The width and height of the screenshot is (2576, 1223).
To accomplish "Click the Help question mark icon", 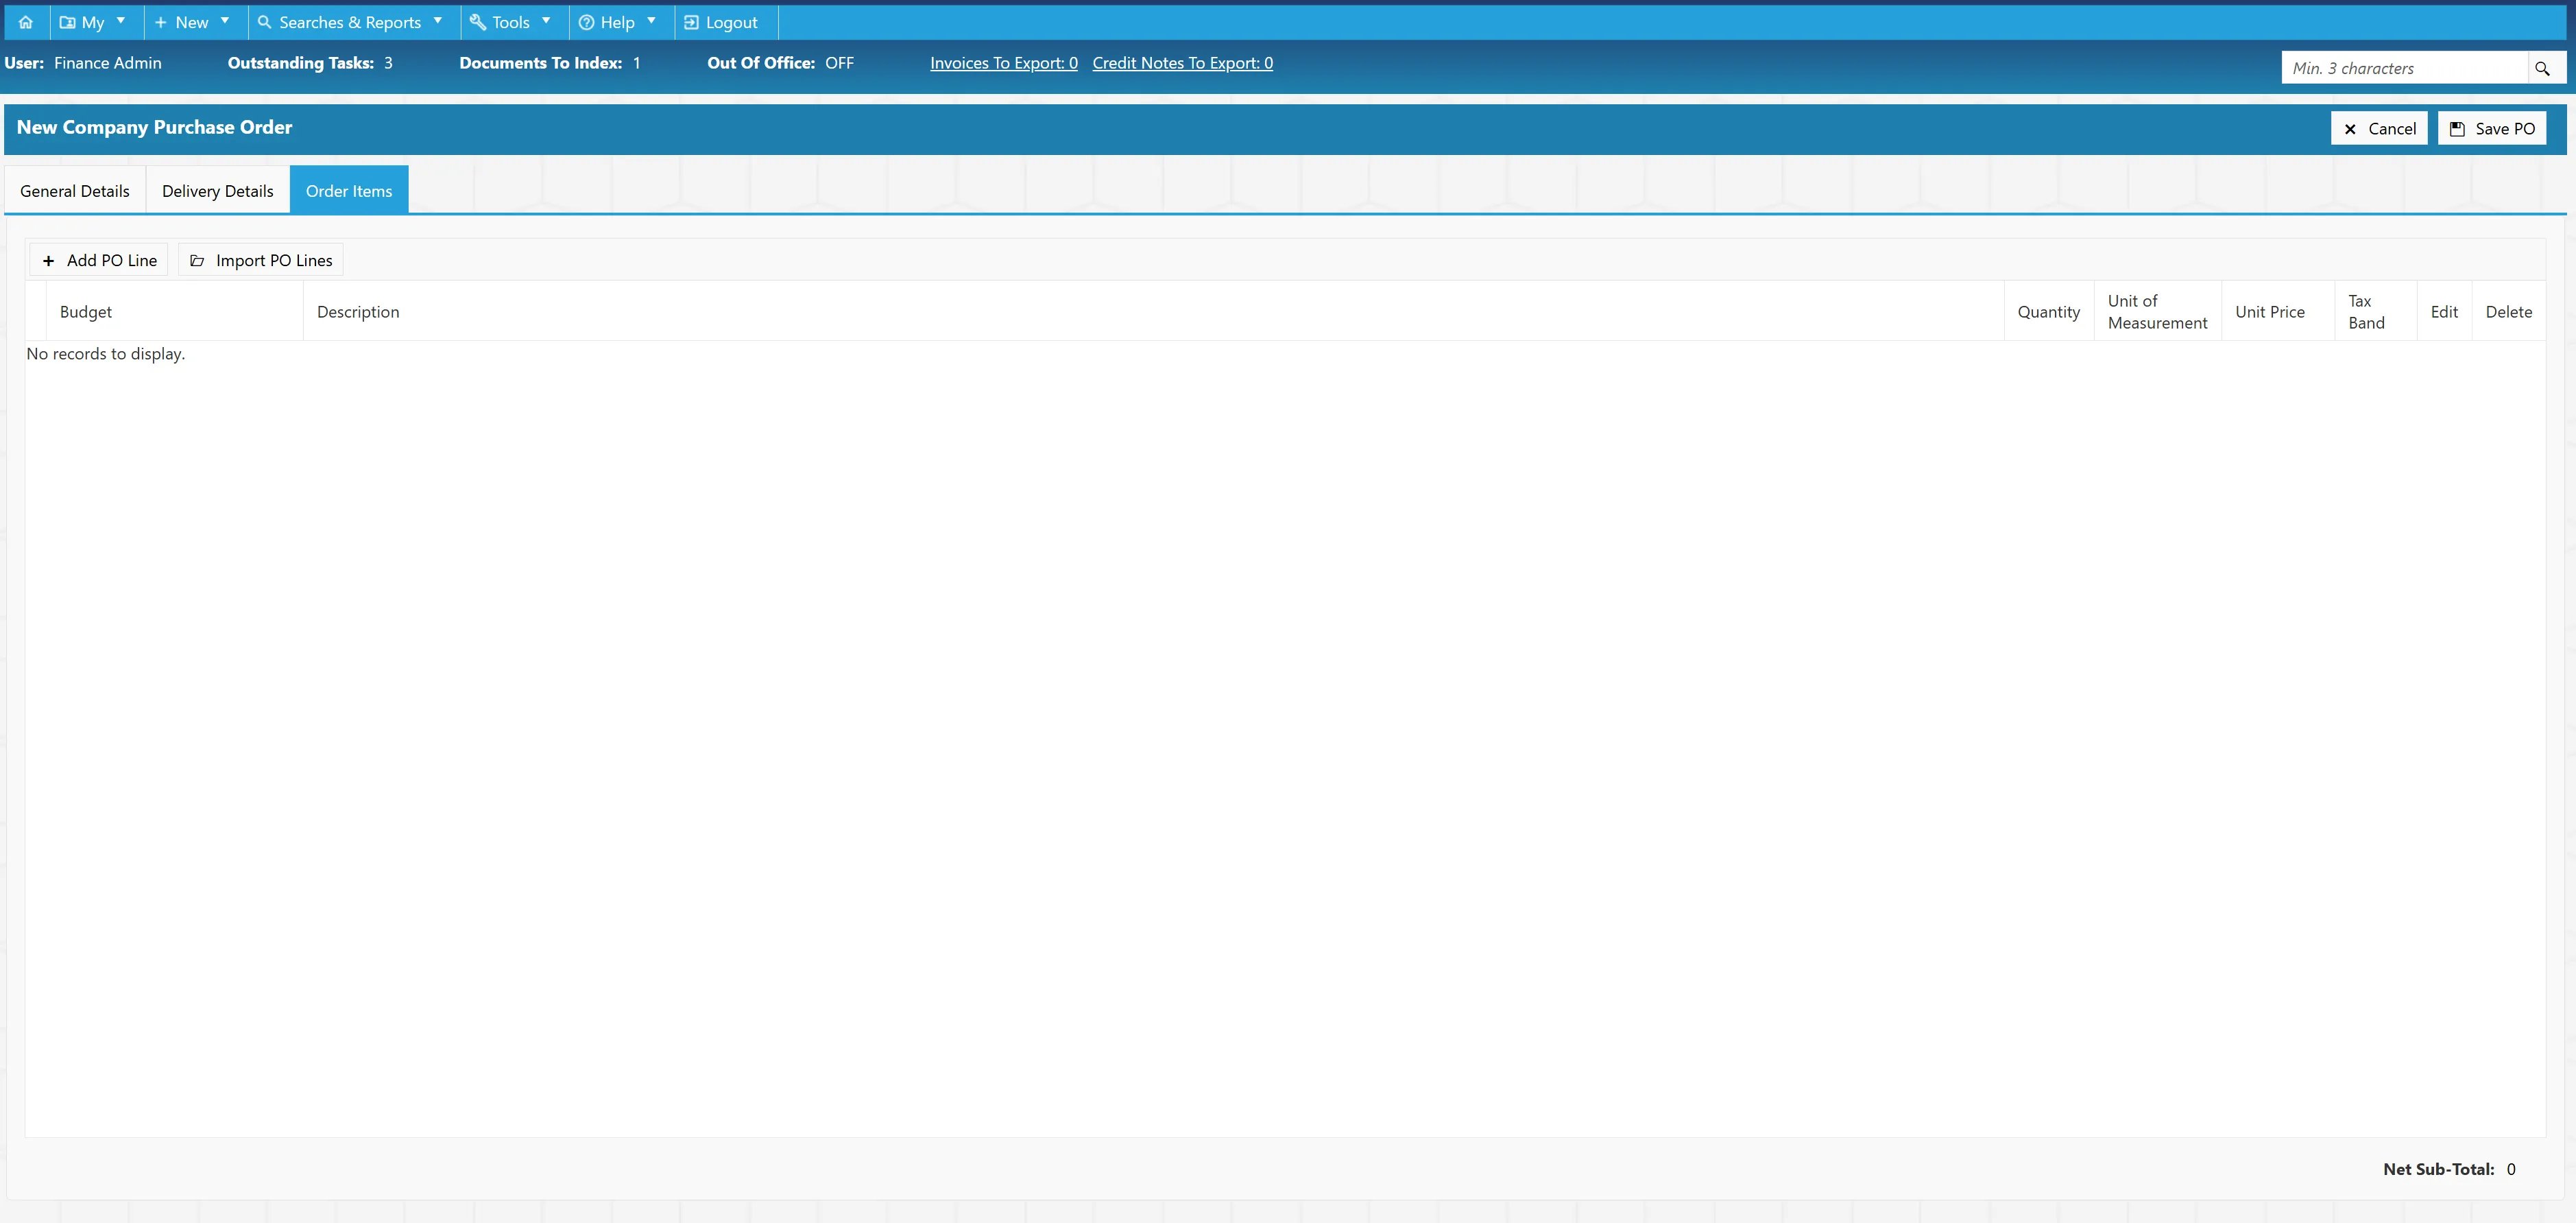I will point(587,22).
